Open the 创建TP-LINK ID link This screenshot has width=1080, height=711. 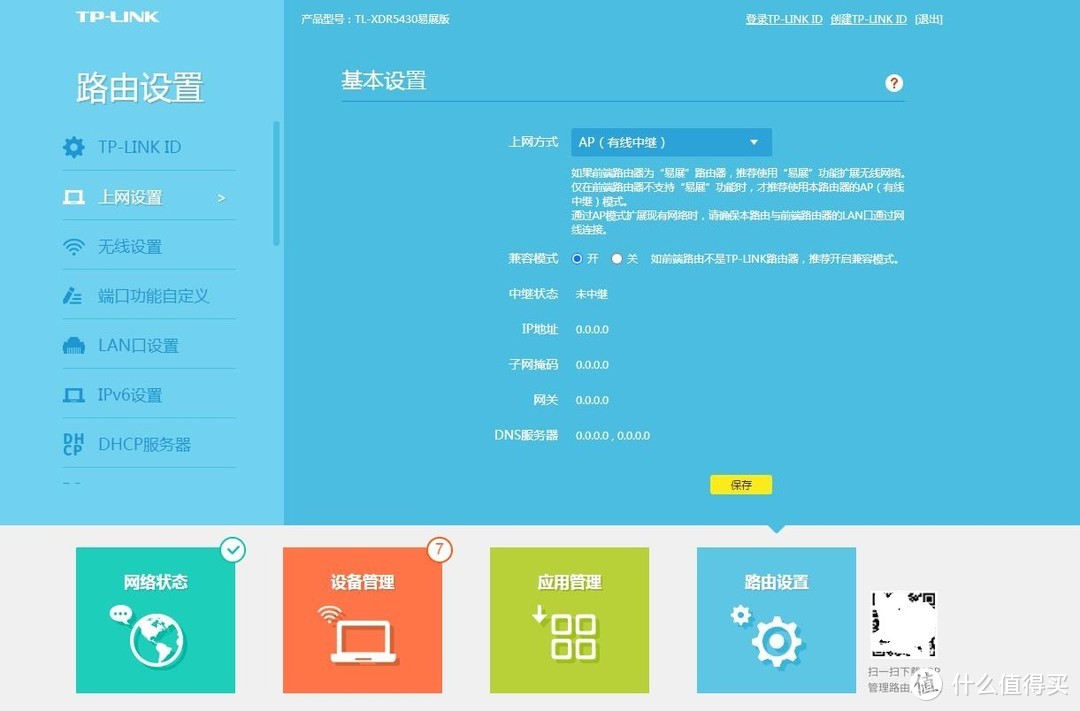tap(870, 18)
